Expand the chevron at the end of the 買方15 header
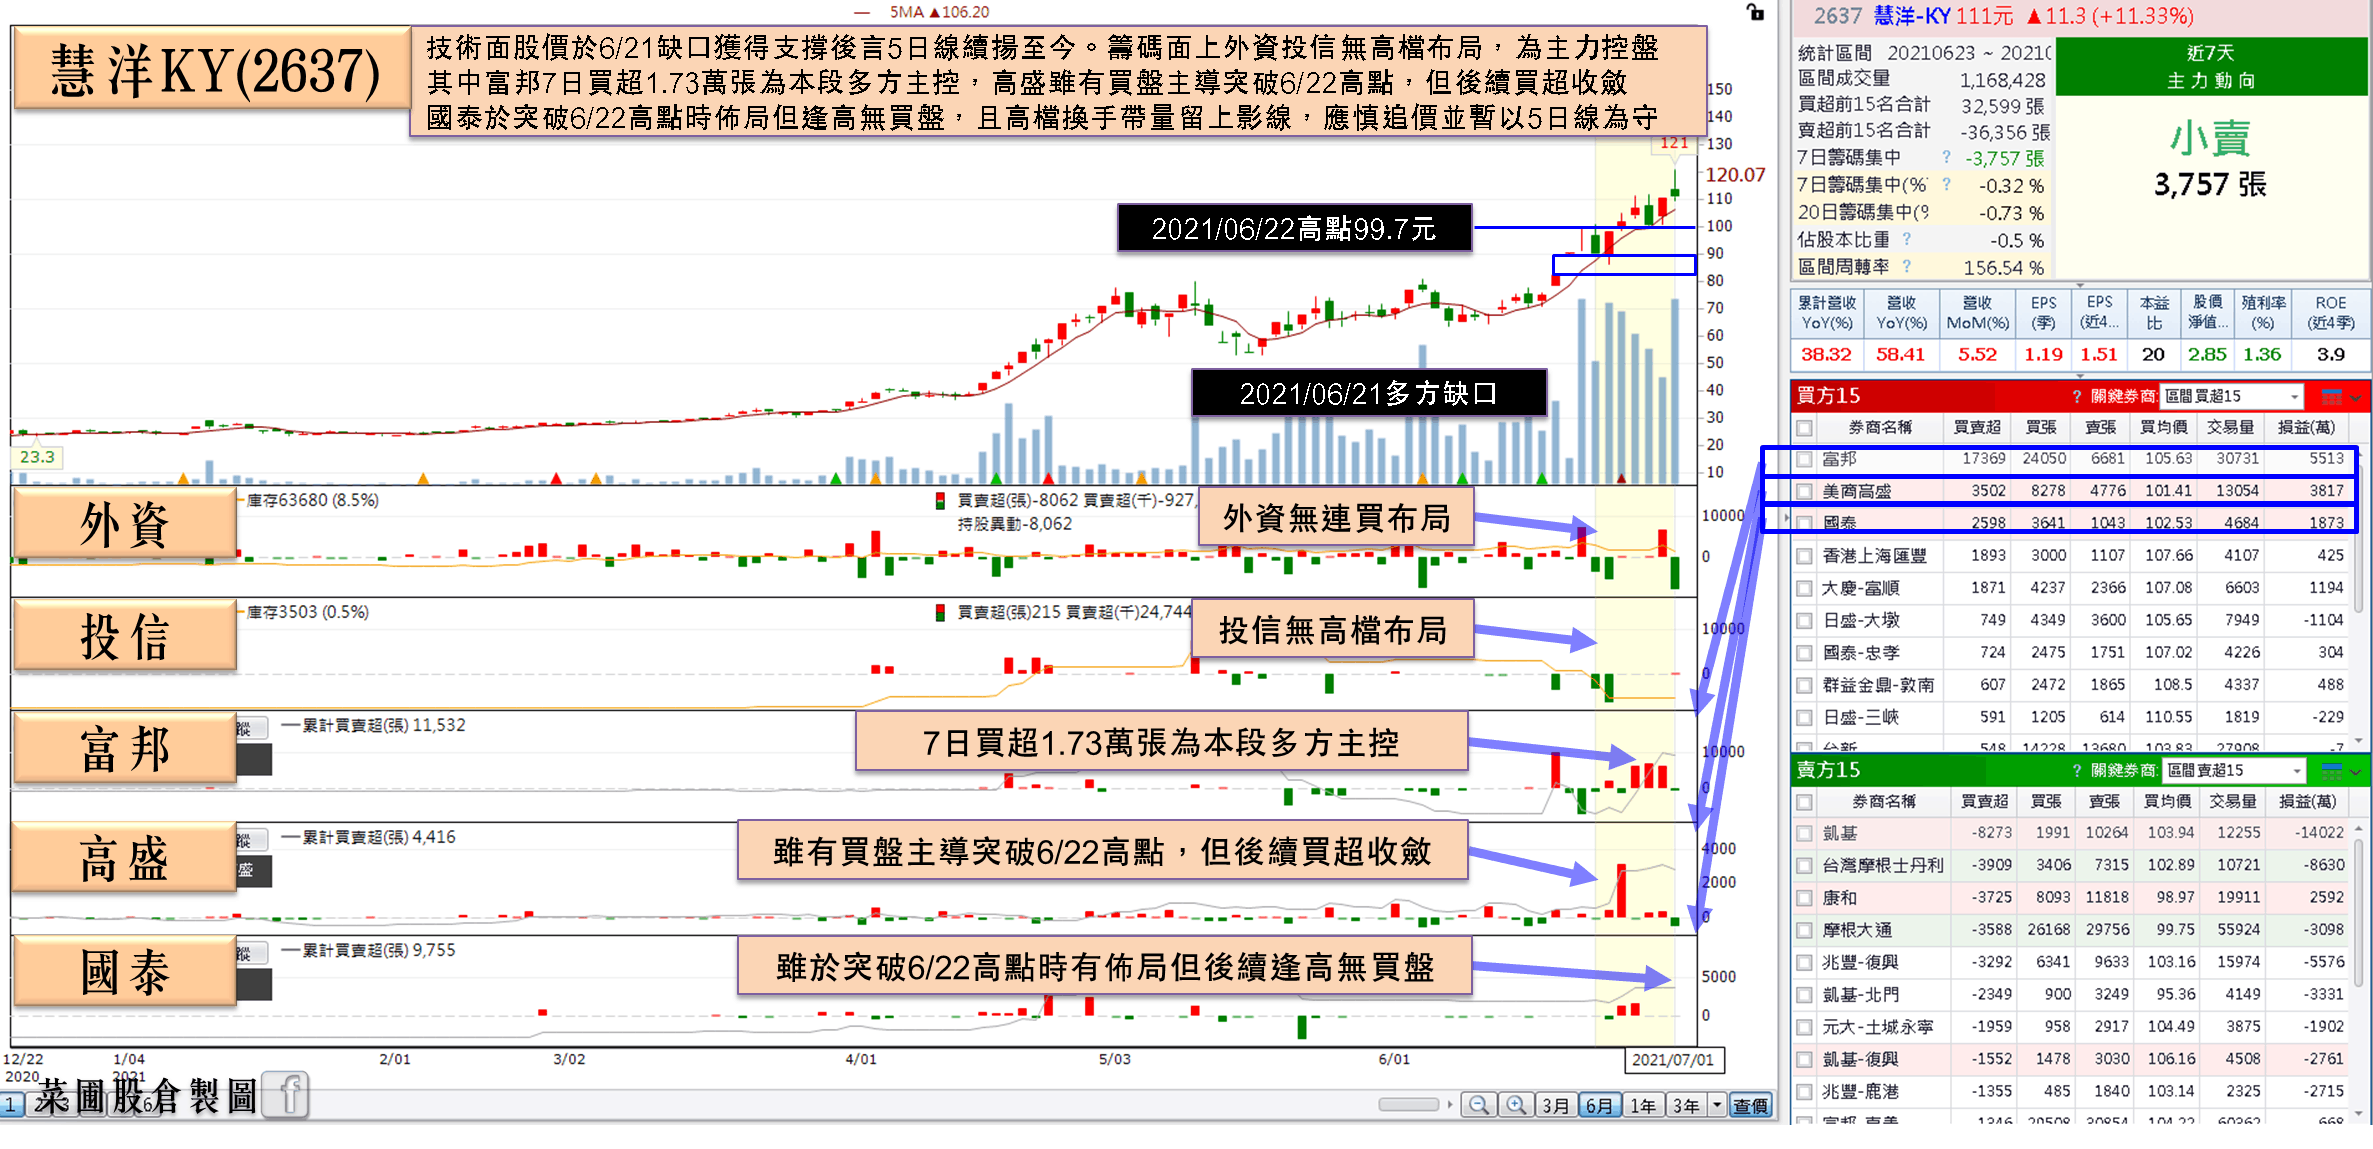 point(2356,397)
